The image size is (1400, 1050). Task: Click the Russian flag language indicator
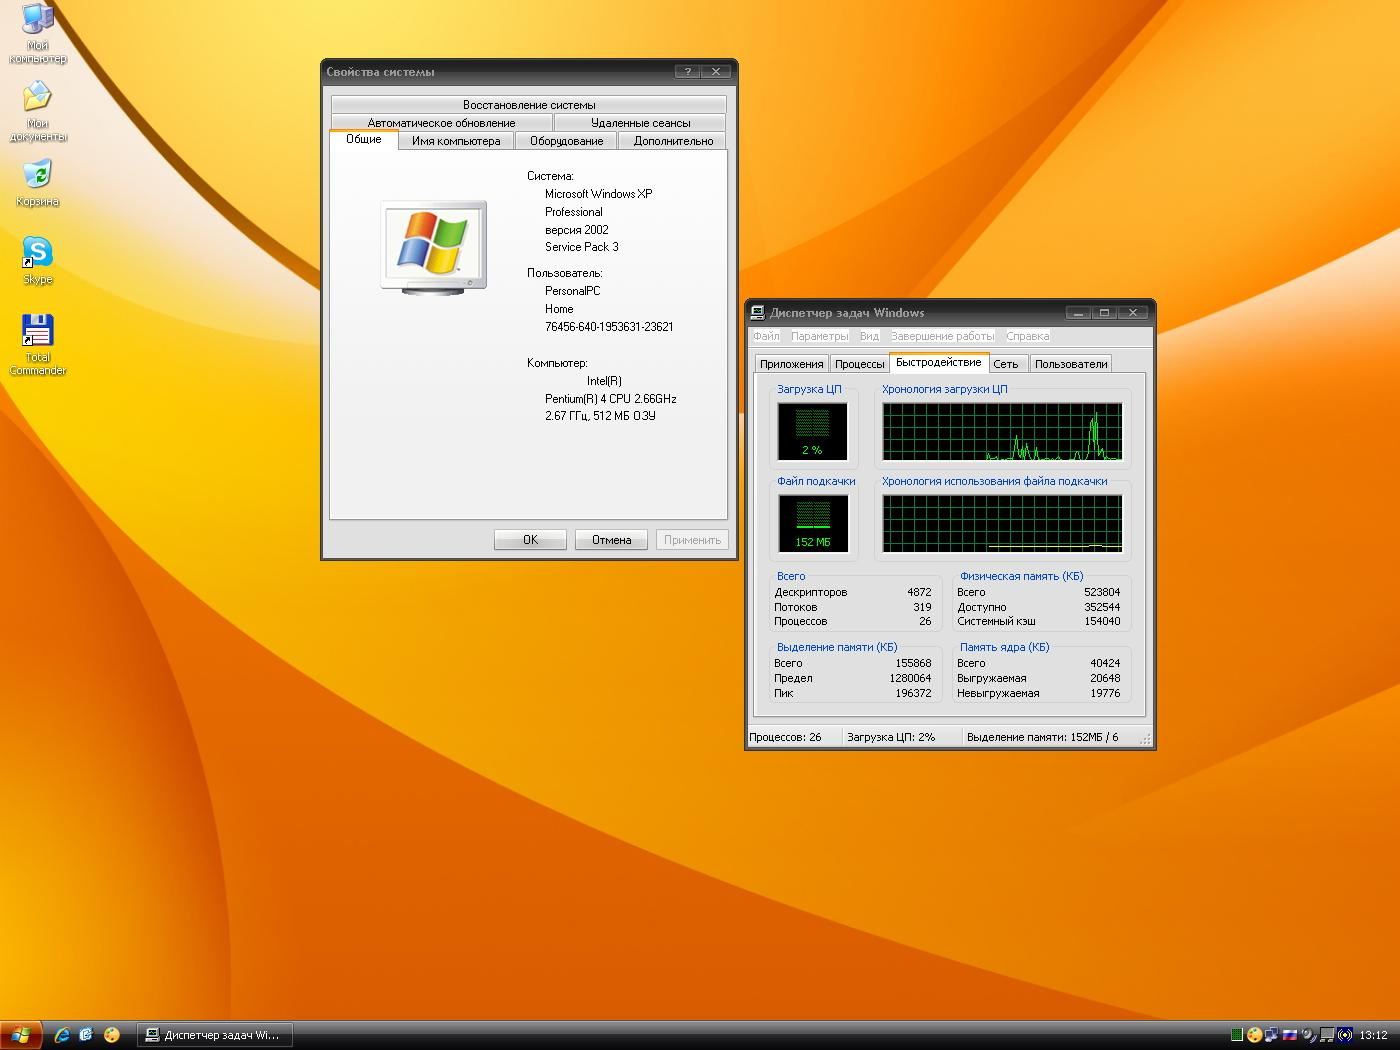pyautogui.click(x=1290, y=1035)
